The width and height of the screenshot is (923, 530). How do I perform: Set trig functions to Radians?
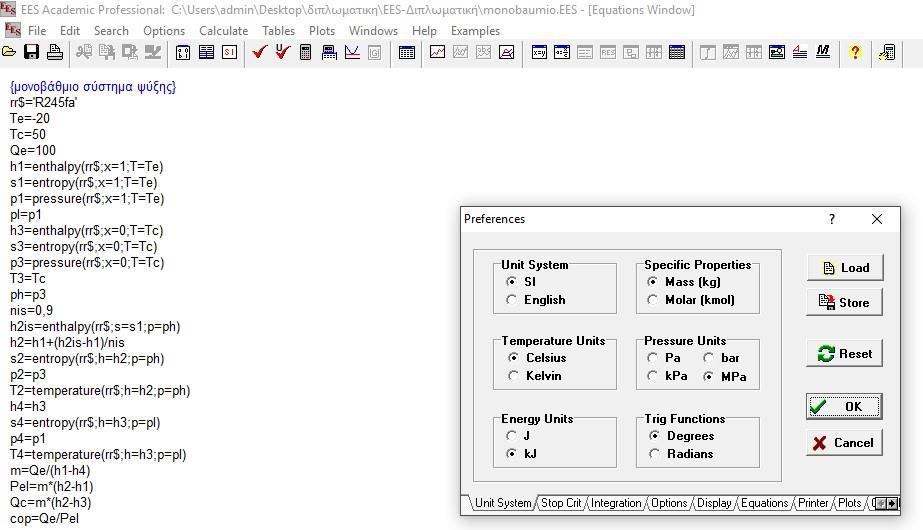tap(681, 453)
